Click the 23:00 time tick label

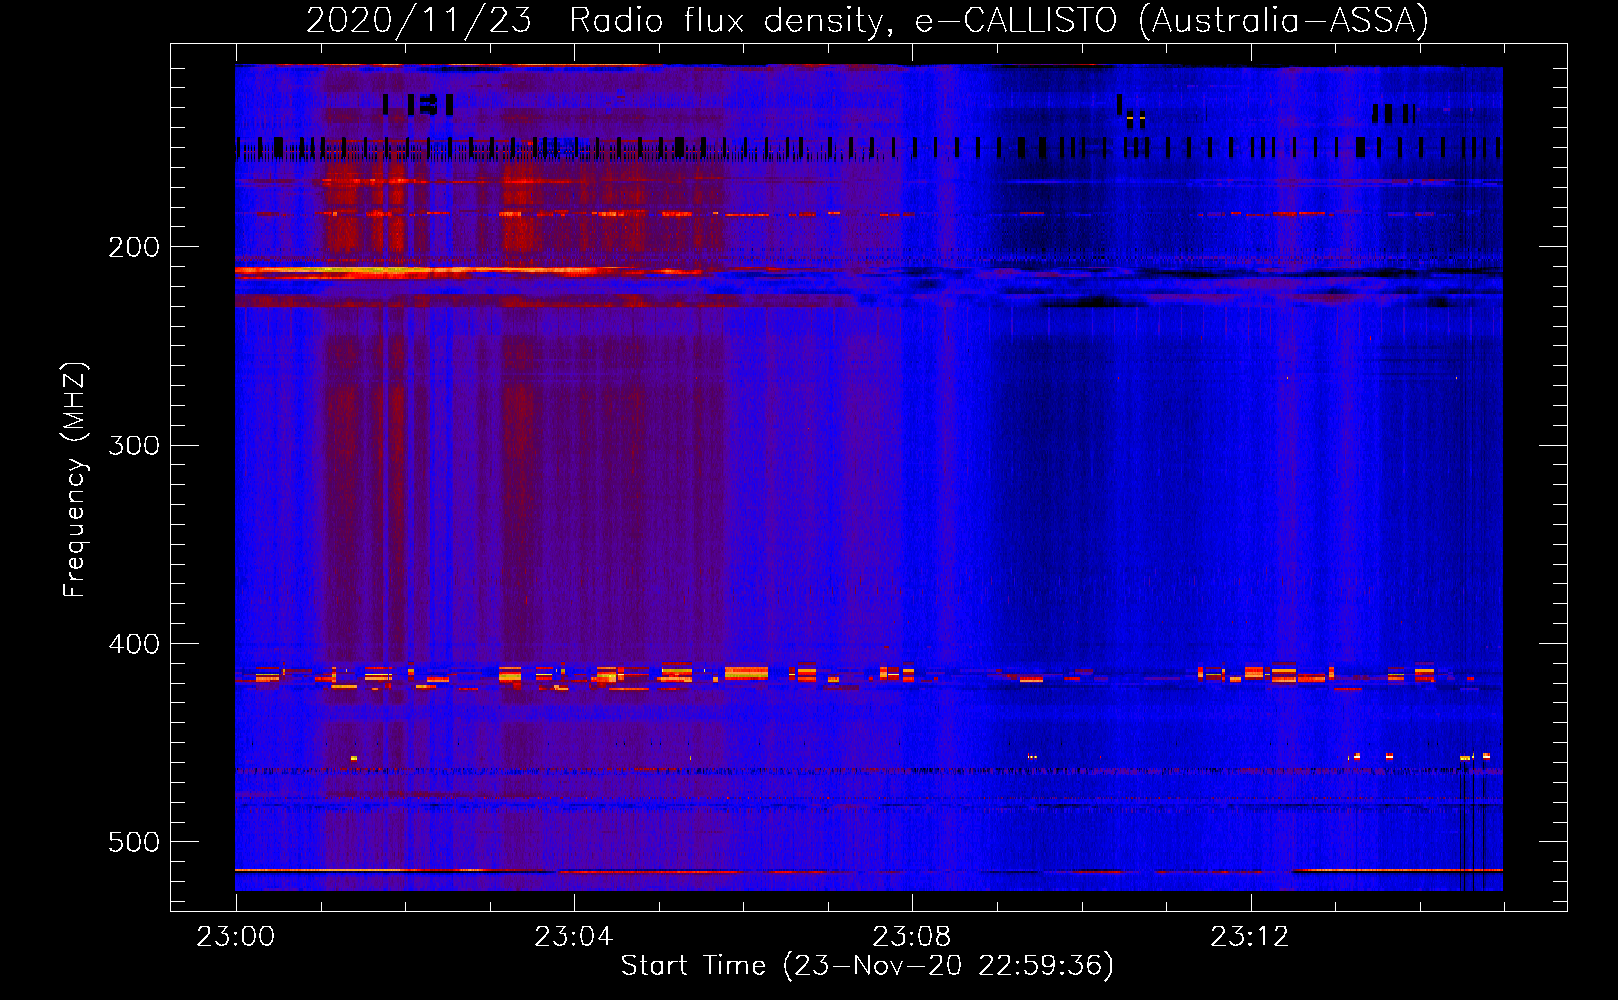(x=235, y=937)
